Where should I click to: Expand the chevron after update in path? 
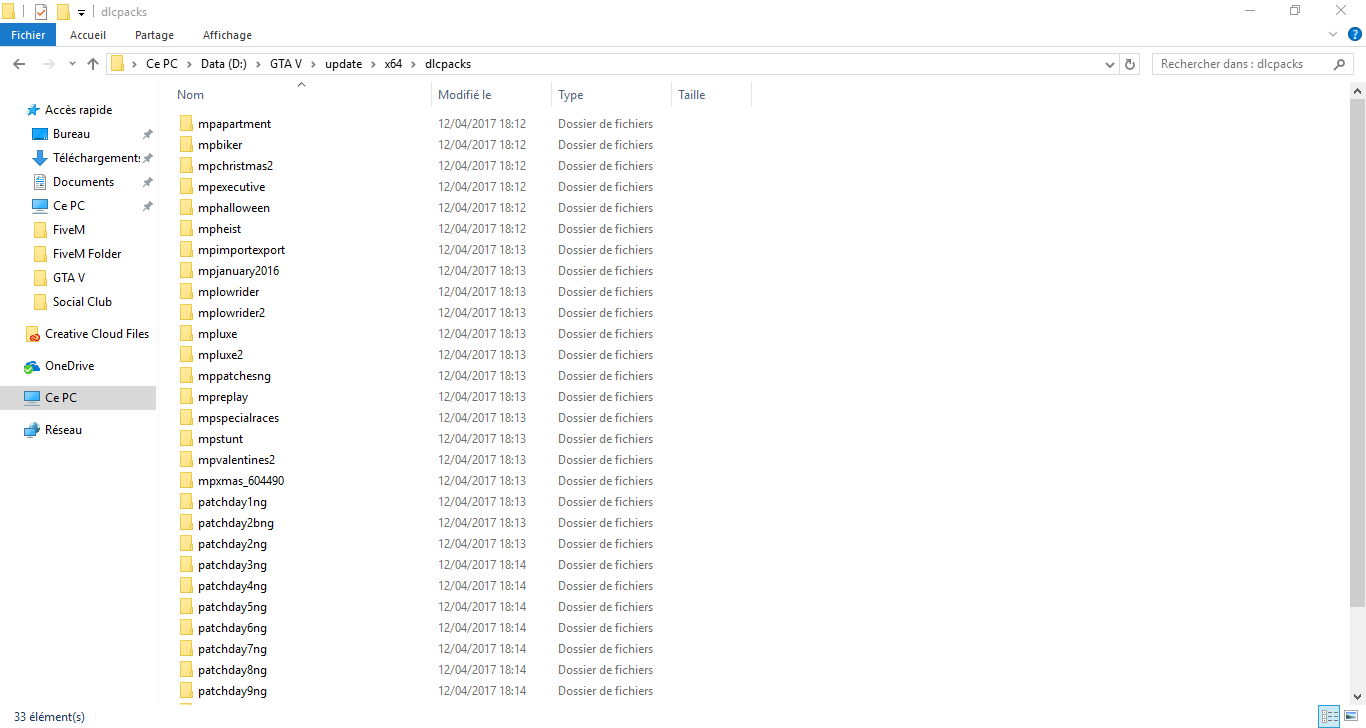tap(373, 64)
